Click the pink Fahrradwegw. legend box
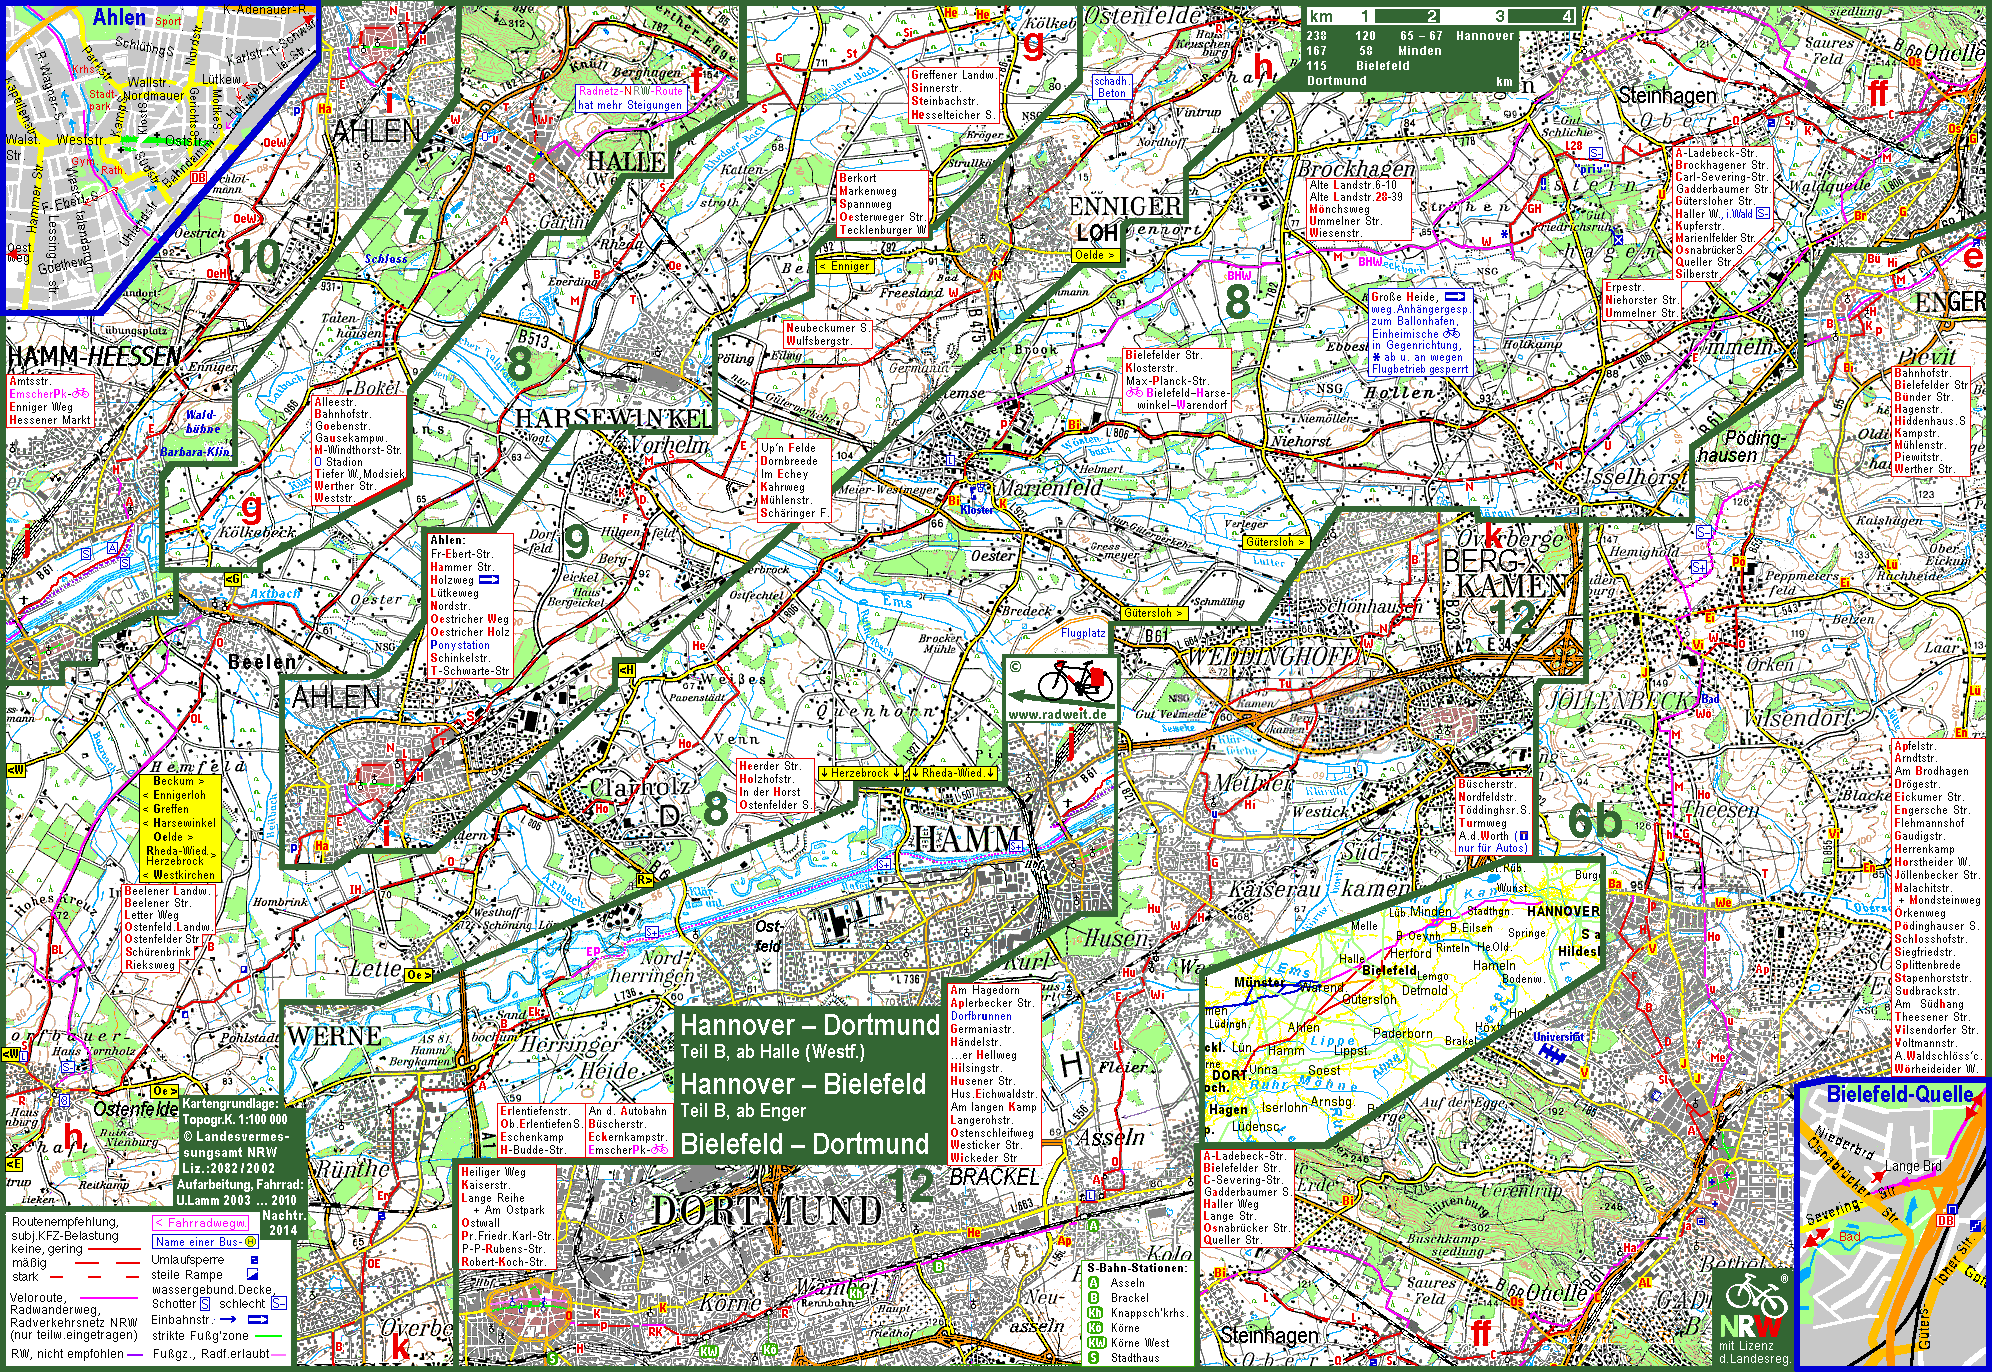The width and height of the screenshot is (1992, 1372). tap(200, 1223)
